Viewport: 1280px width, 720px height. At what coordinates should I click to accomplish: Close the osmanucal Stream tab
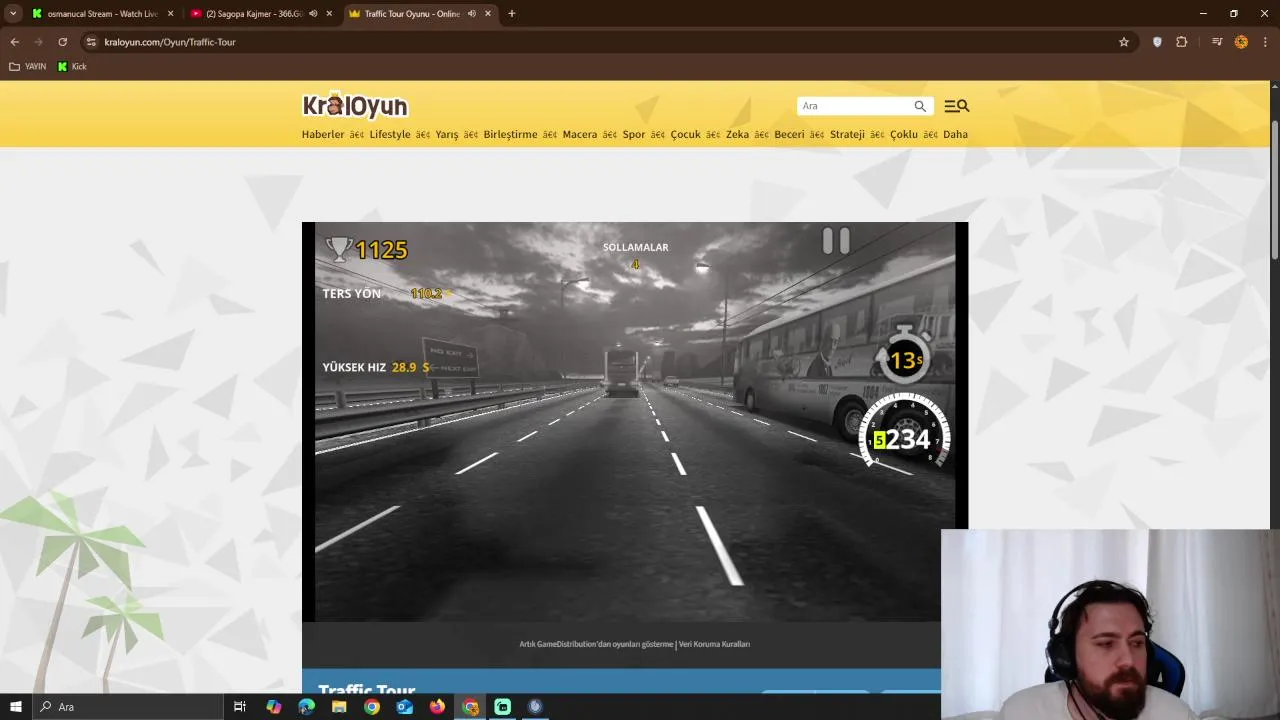pos(170,14)
